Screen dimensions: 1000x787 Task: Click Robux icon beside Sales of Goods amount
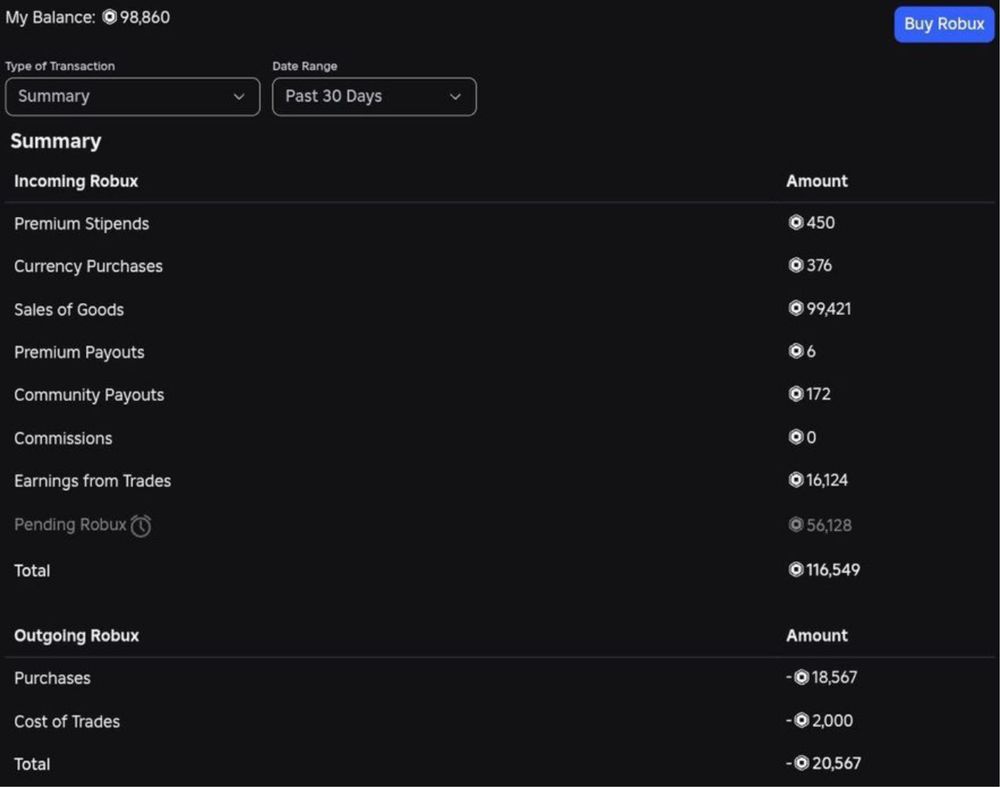(x=795, y=308)
